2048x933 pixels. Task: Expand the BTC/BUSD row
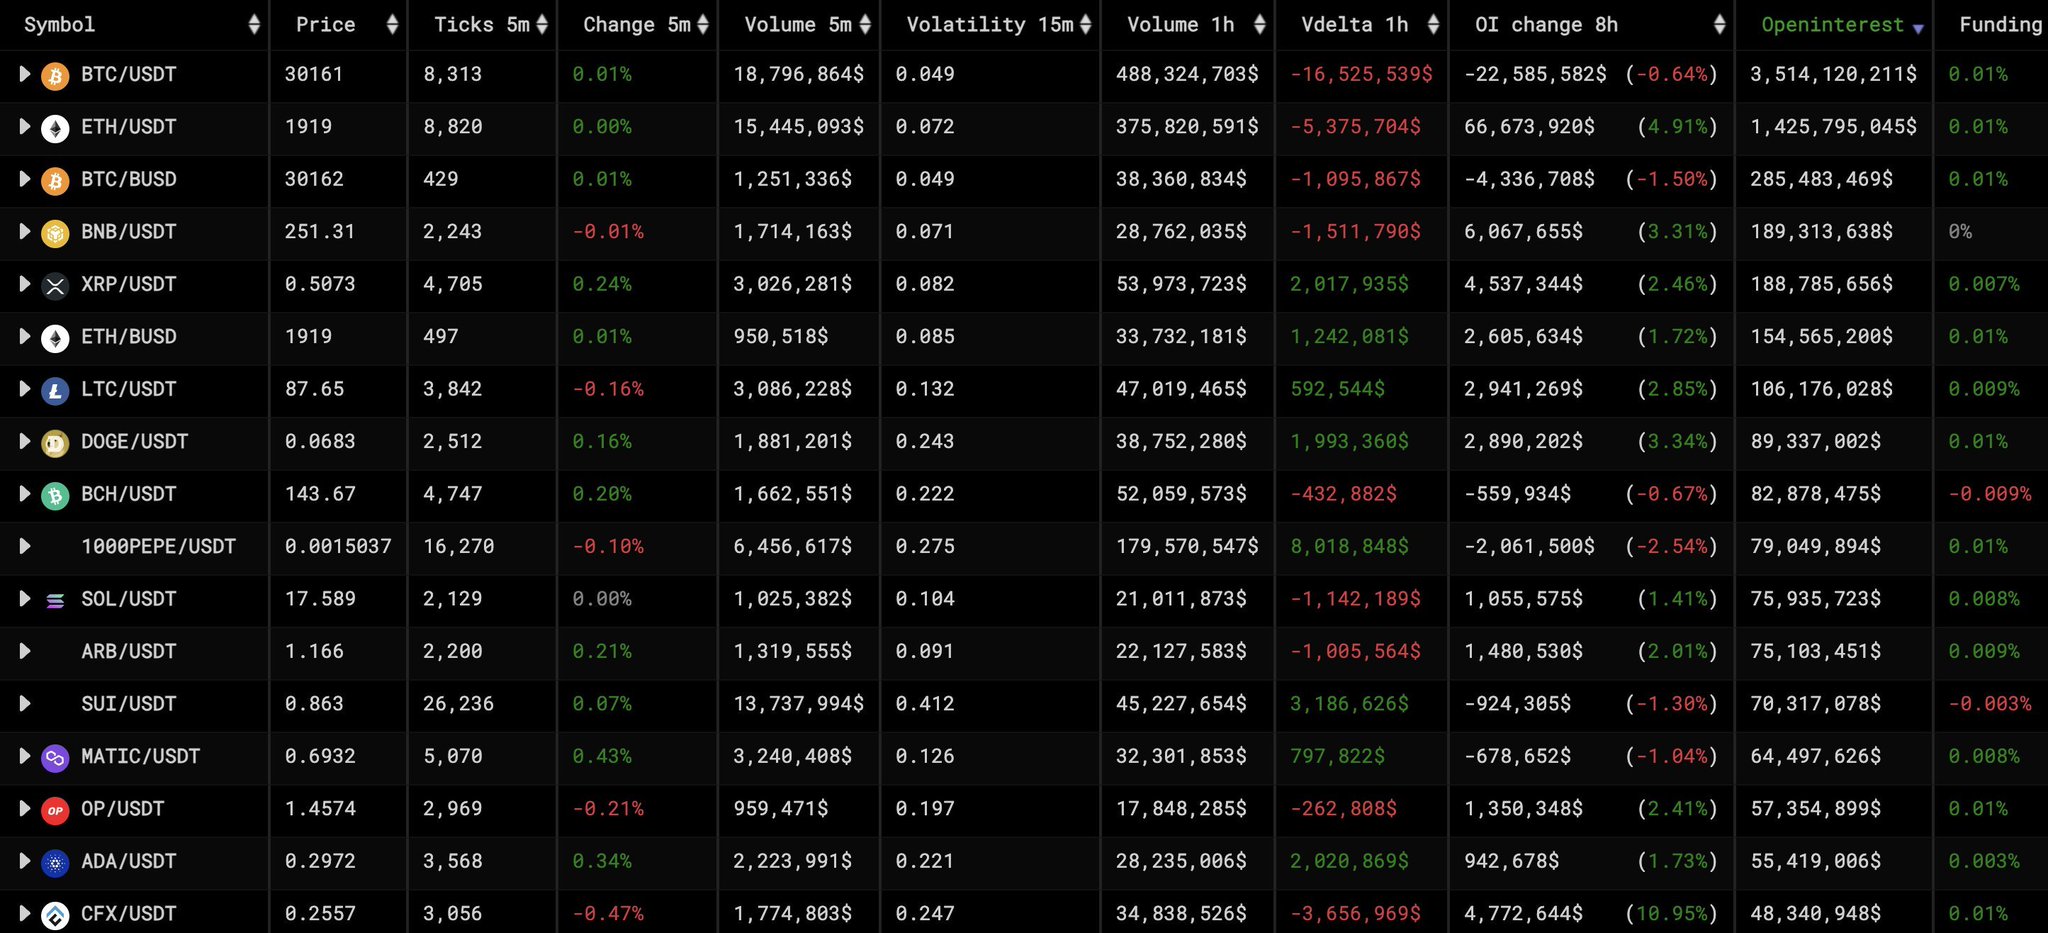(25, 179)
